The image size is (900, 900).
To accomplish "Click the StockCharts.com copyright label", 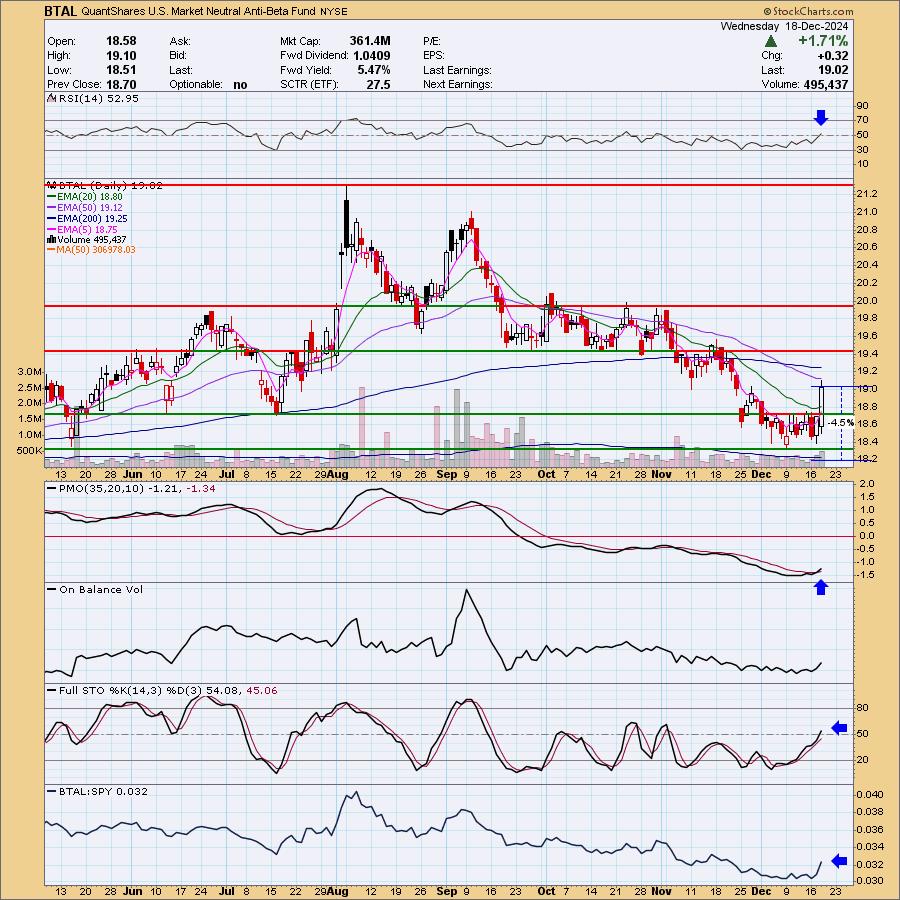I will (x=808, y=11).
